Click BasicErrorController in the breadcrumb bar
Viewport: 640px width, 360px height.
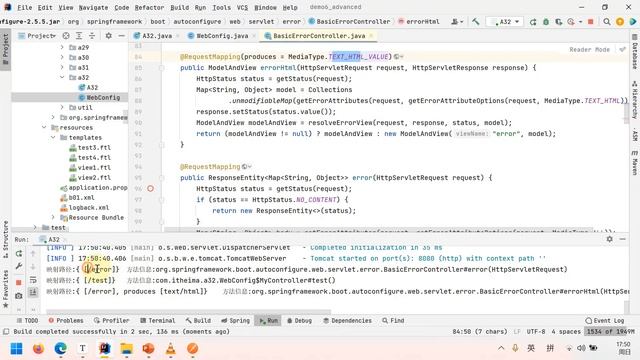[349, 22]
